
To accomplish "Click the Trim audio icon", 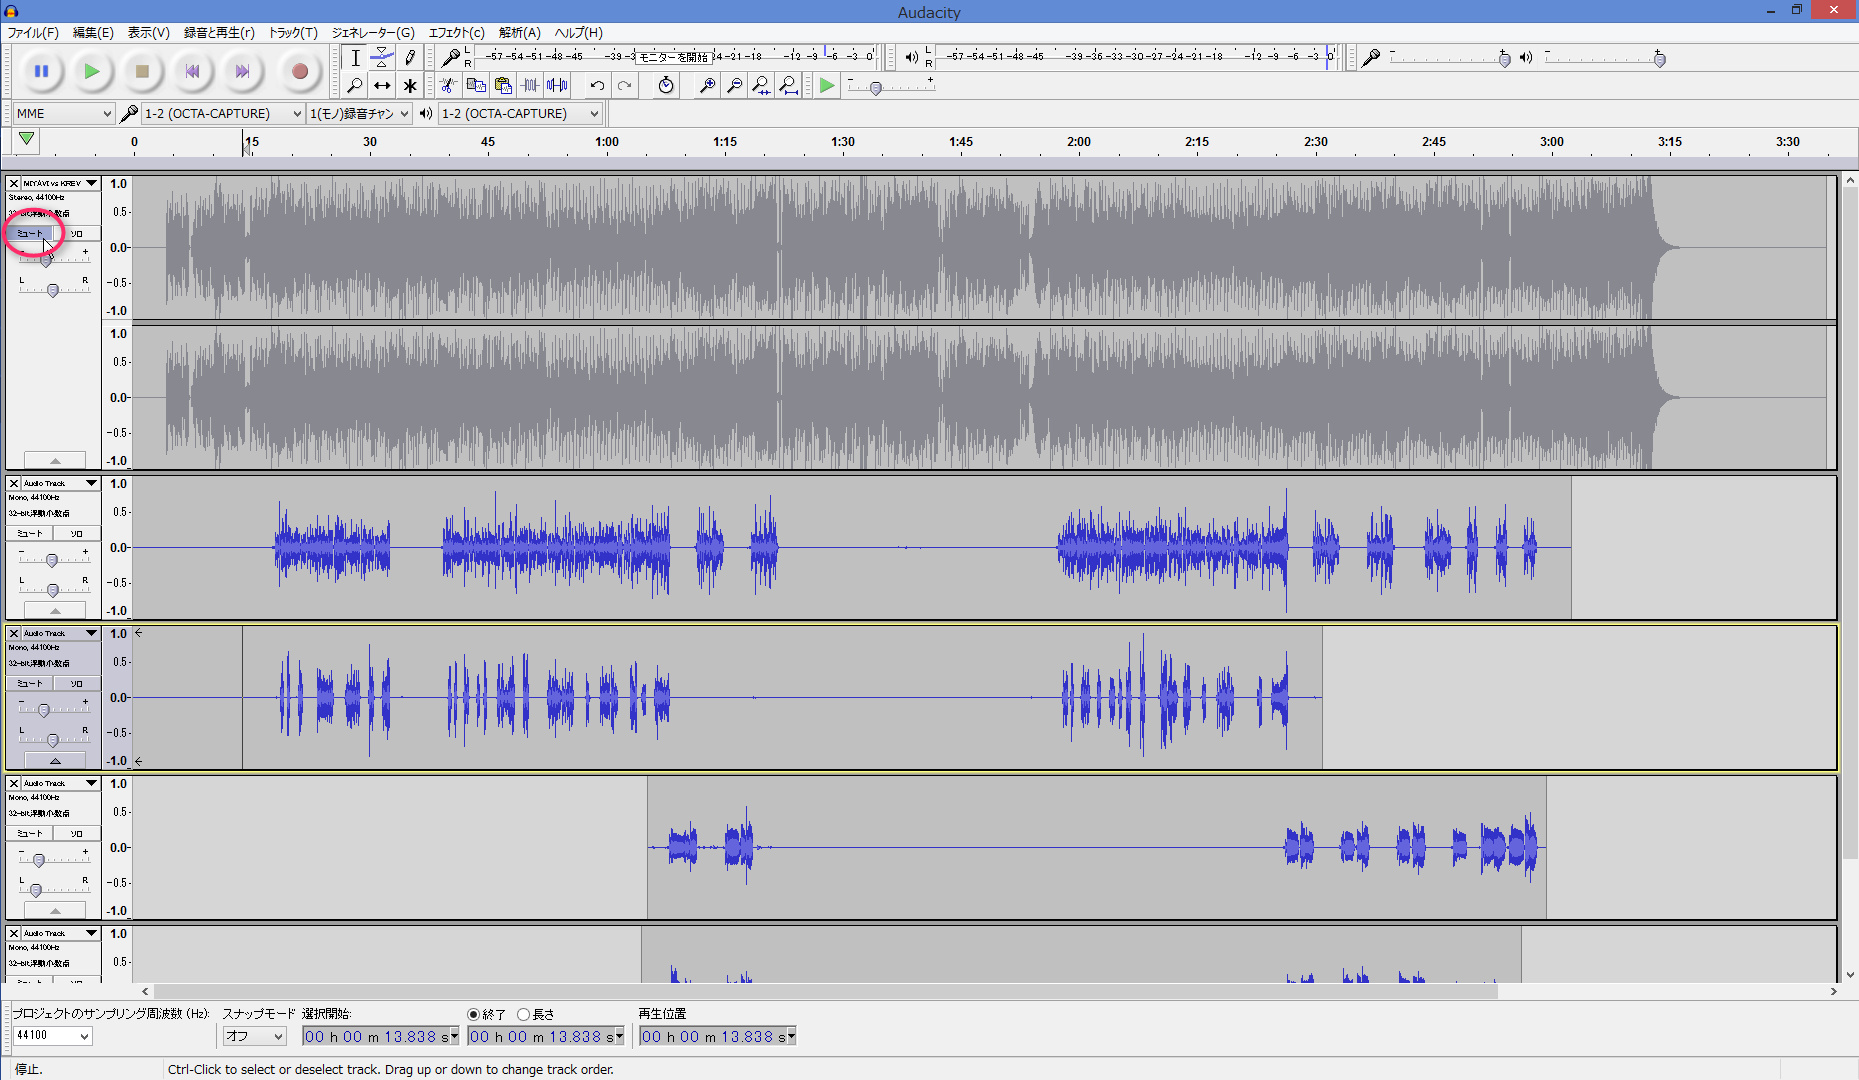I will pyautogui.click(x=530, y=85).
